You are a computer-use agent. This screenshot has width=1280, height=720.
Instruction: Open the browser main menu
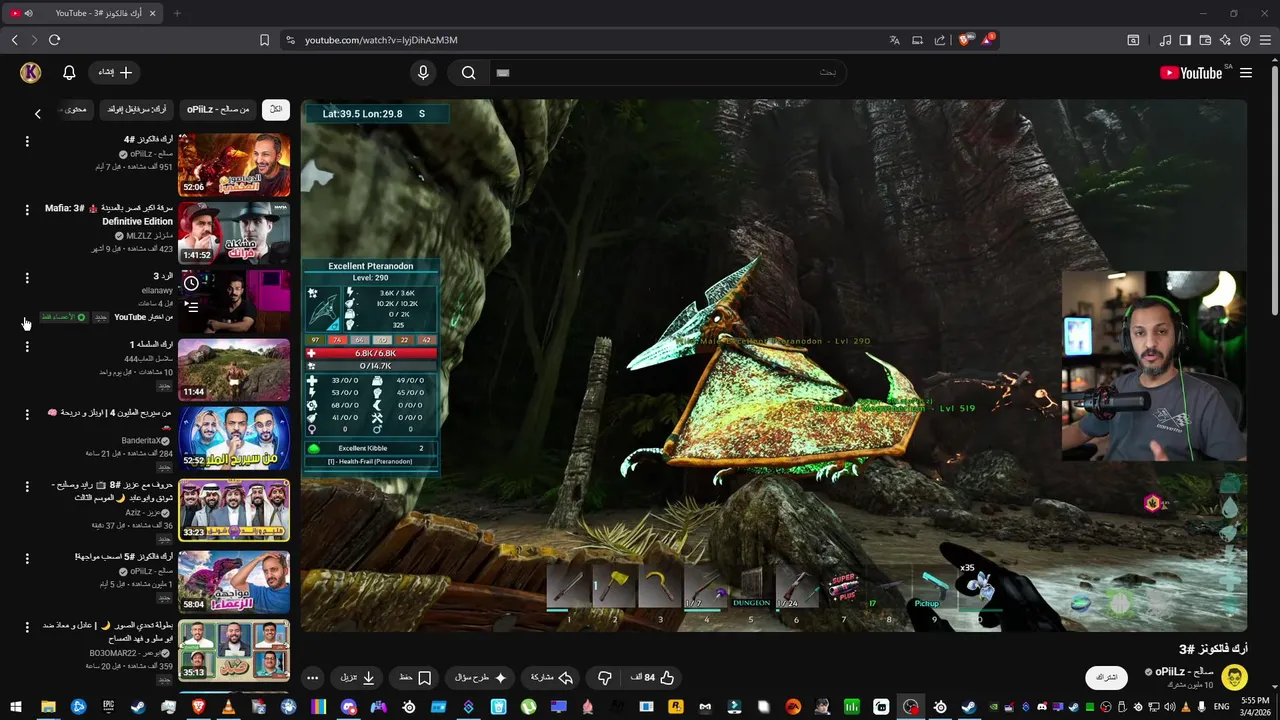pos(1265,40)
